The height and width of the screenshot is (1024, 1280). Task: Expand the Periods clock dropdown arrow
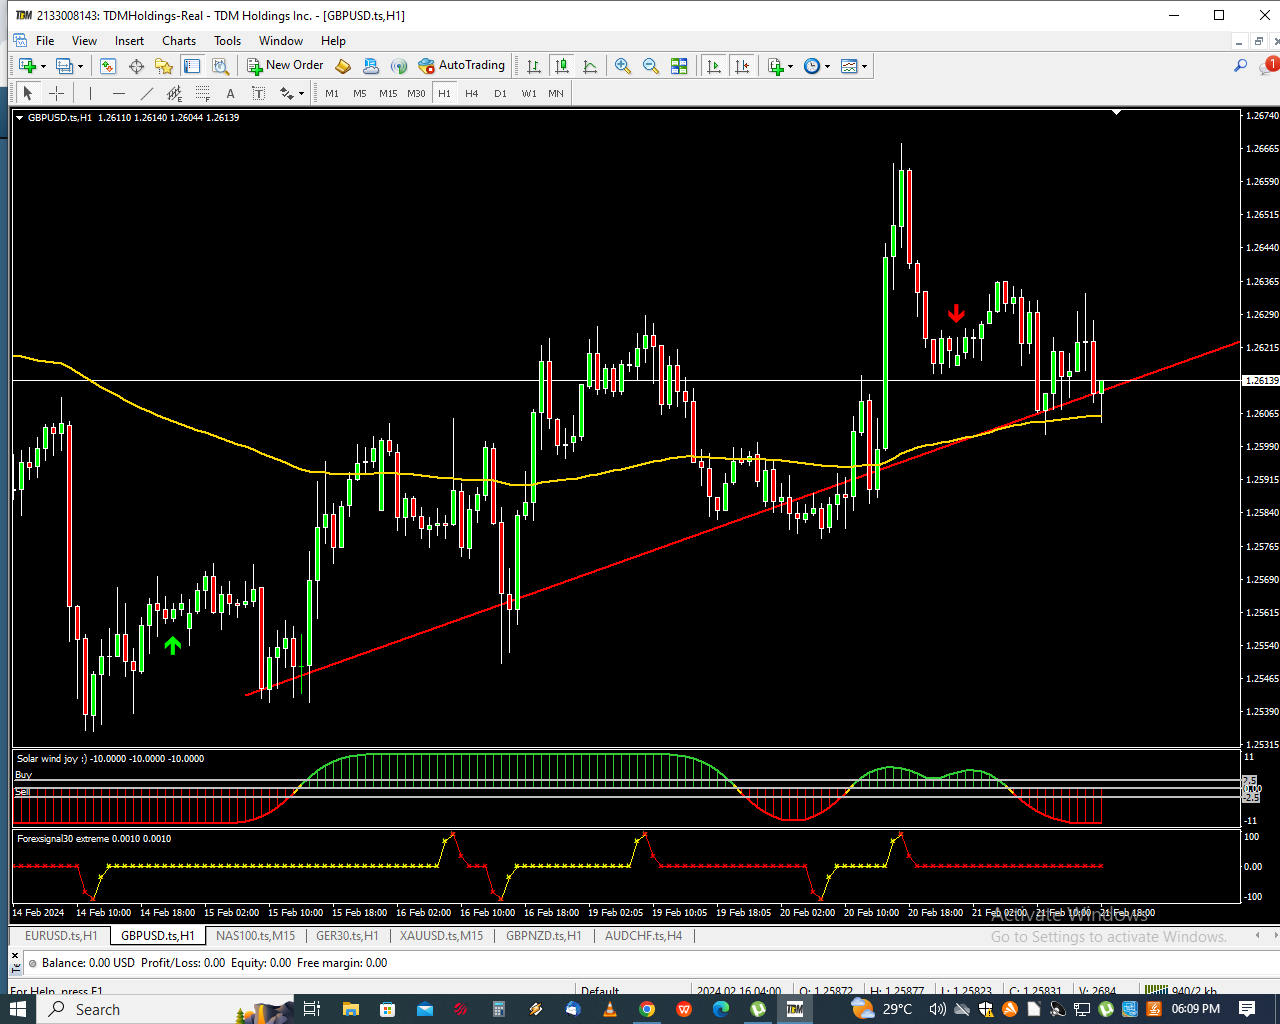click(828, 66)
